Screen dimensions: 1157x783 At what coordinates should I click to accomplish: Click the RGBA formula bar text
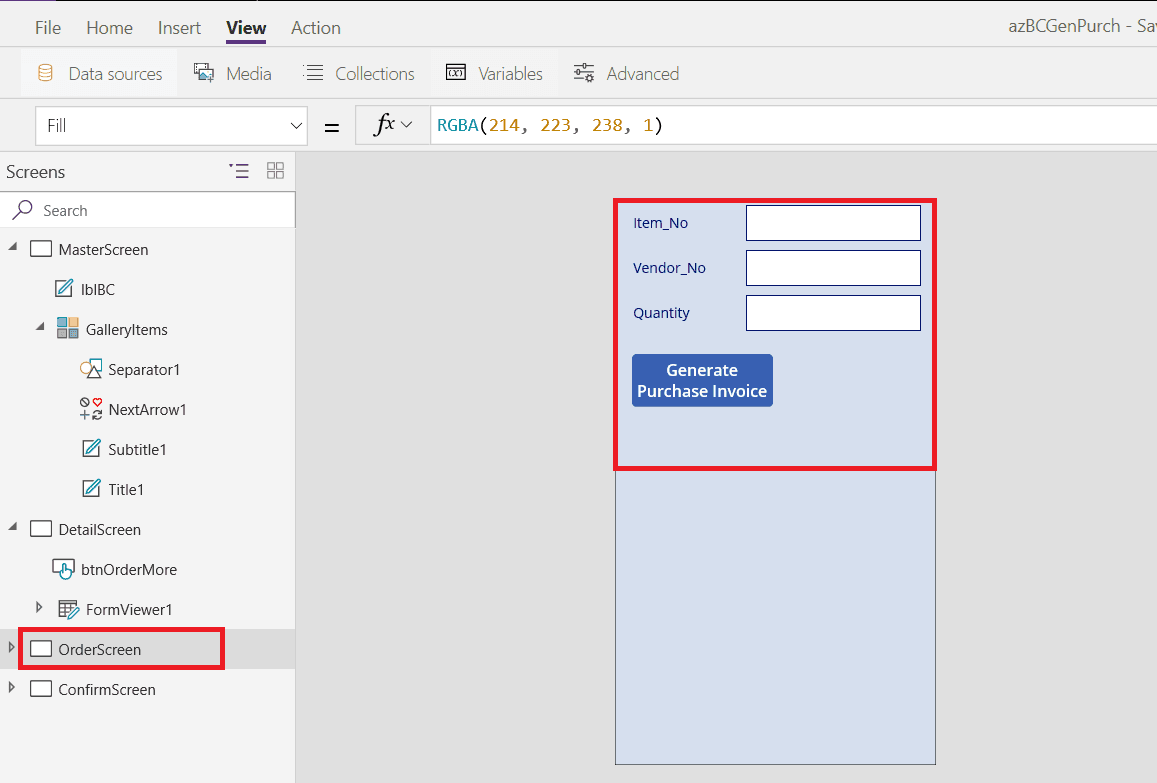click(x=550, y=125)
